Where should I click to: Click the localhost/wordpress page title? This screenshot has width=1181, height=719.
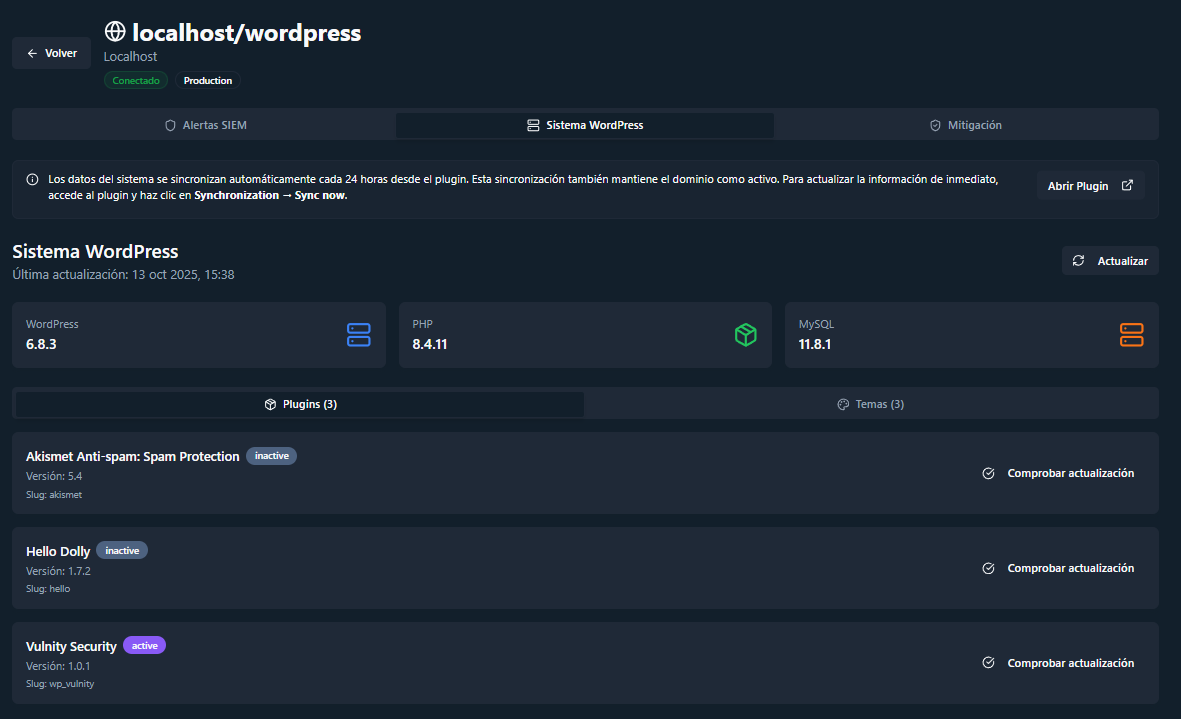(x=246, y=32)
